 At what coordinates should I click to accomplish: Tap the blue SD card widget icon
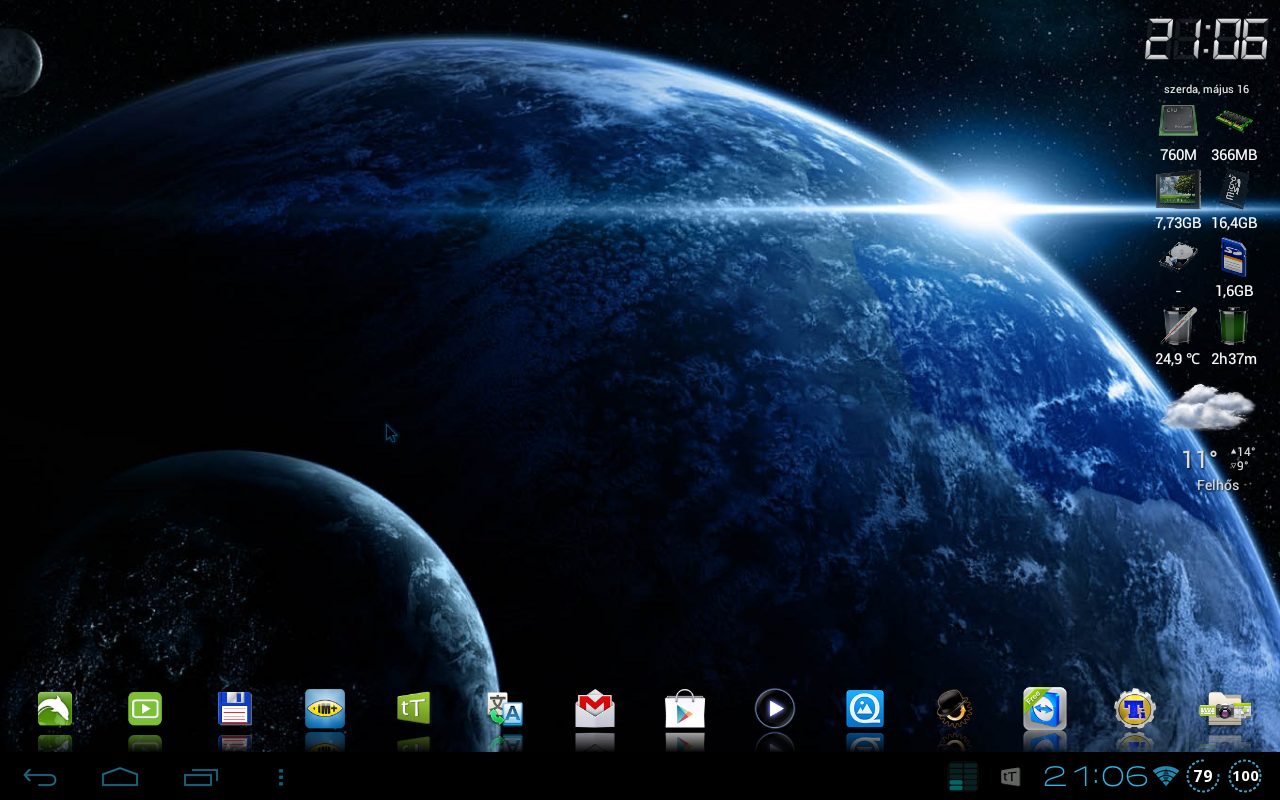[1234, 256]
